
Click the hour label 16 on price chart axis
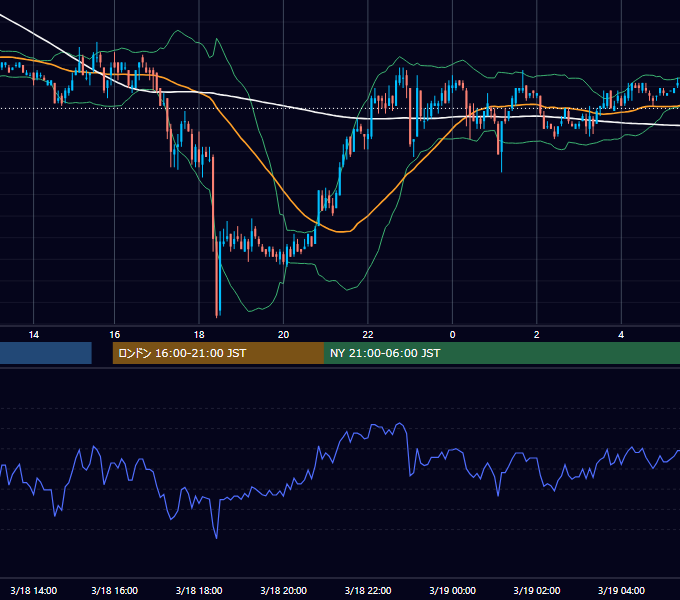[114, 335]
